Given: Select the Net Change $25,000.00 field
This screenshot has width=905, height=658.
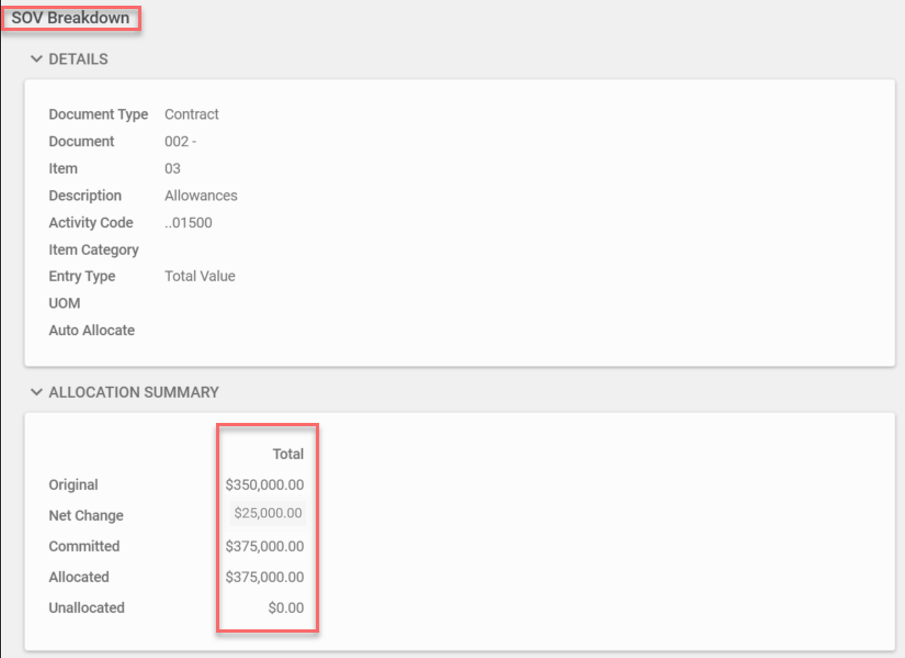Looking at the screenshot, I should (267, 514).
